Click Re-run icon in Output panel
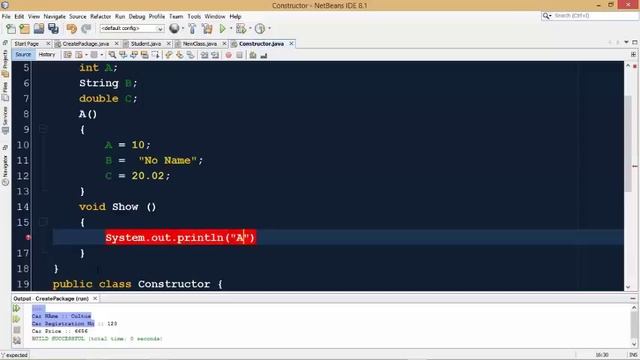This screenshot has width=640, height=360. coord(17,309)
